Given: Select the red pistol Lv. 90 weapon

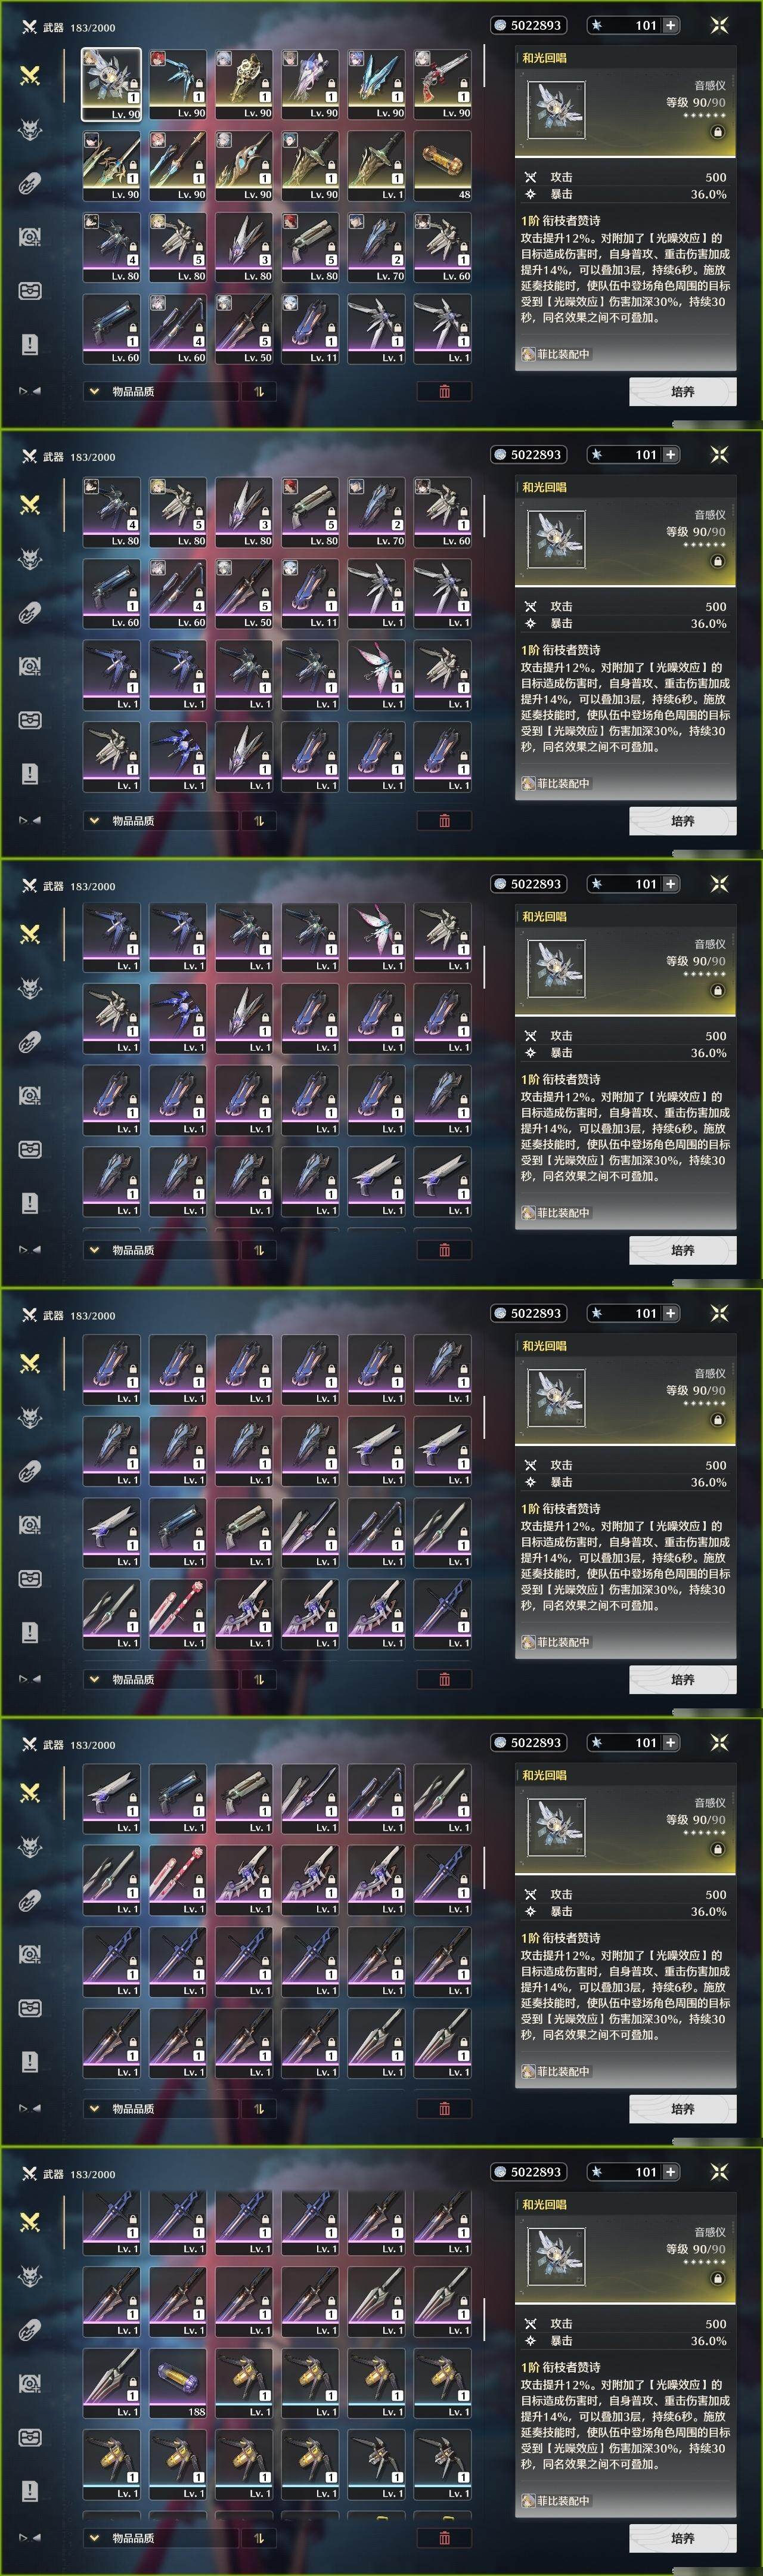Looking at the screenshot, I should (442, 85).
